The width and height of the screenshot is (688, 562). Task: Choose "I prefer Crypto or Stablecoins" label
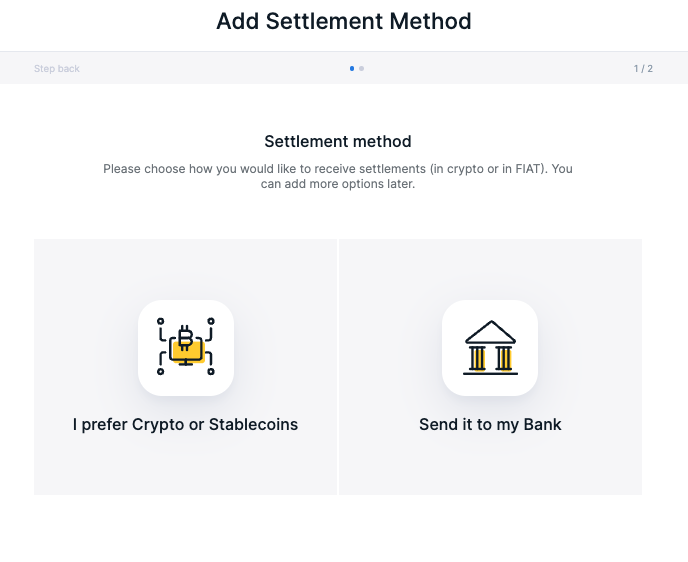coord(185,425)
